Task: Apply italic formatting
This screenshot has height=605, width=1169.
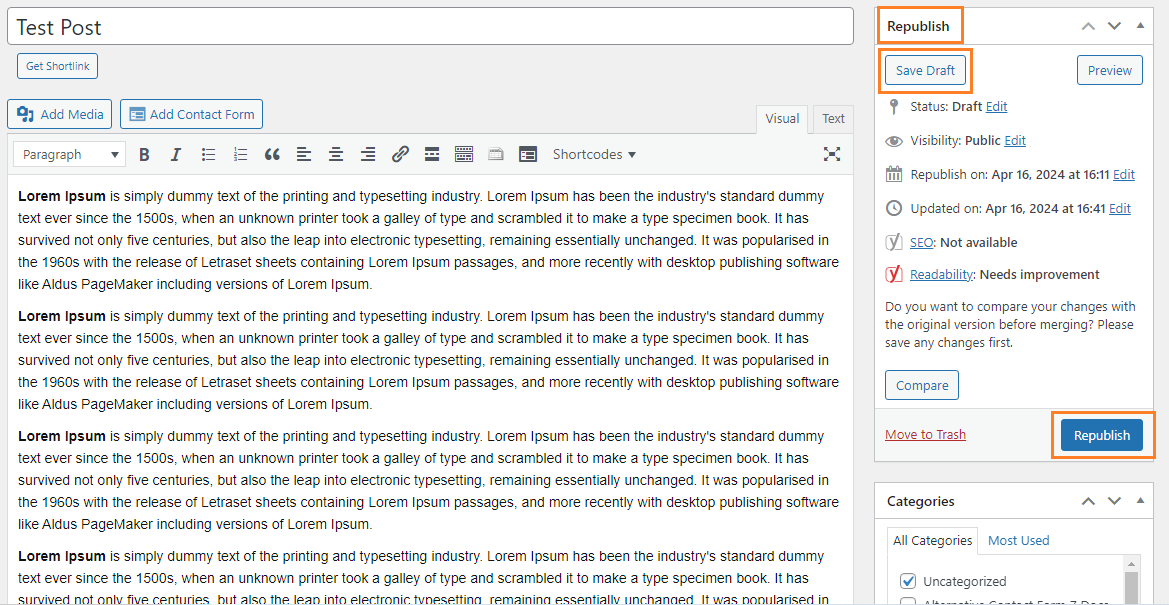Action: tap(176, 154)
